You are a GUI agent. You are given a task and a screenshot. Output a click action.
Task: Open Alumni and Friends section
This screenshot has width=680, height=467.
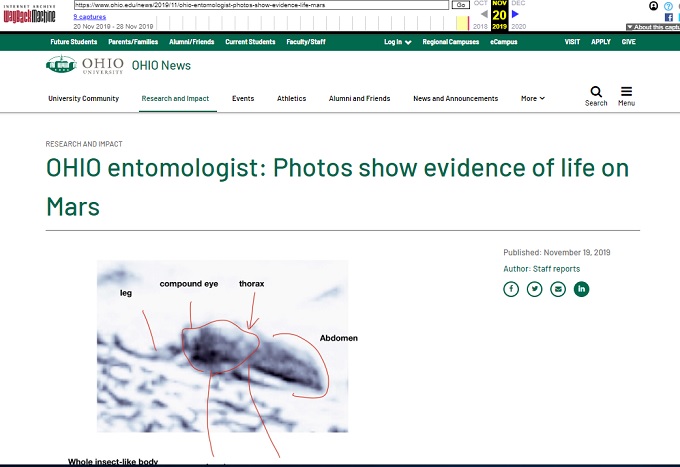click(360, 98)
